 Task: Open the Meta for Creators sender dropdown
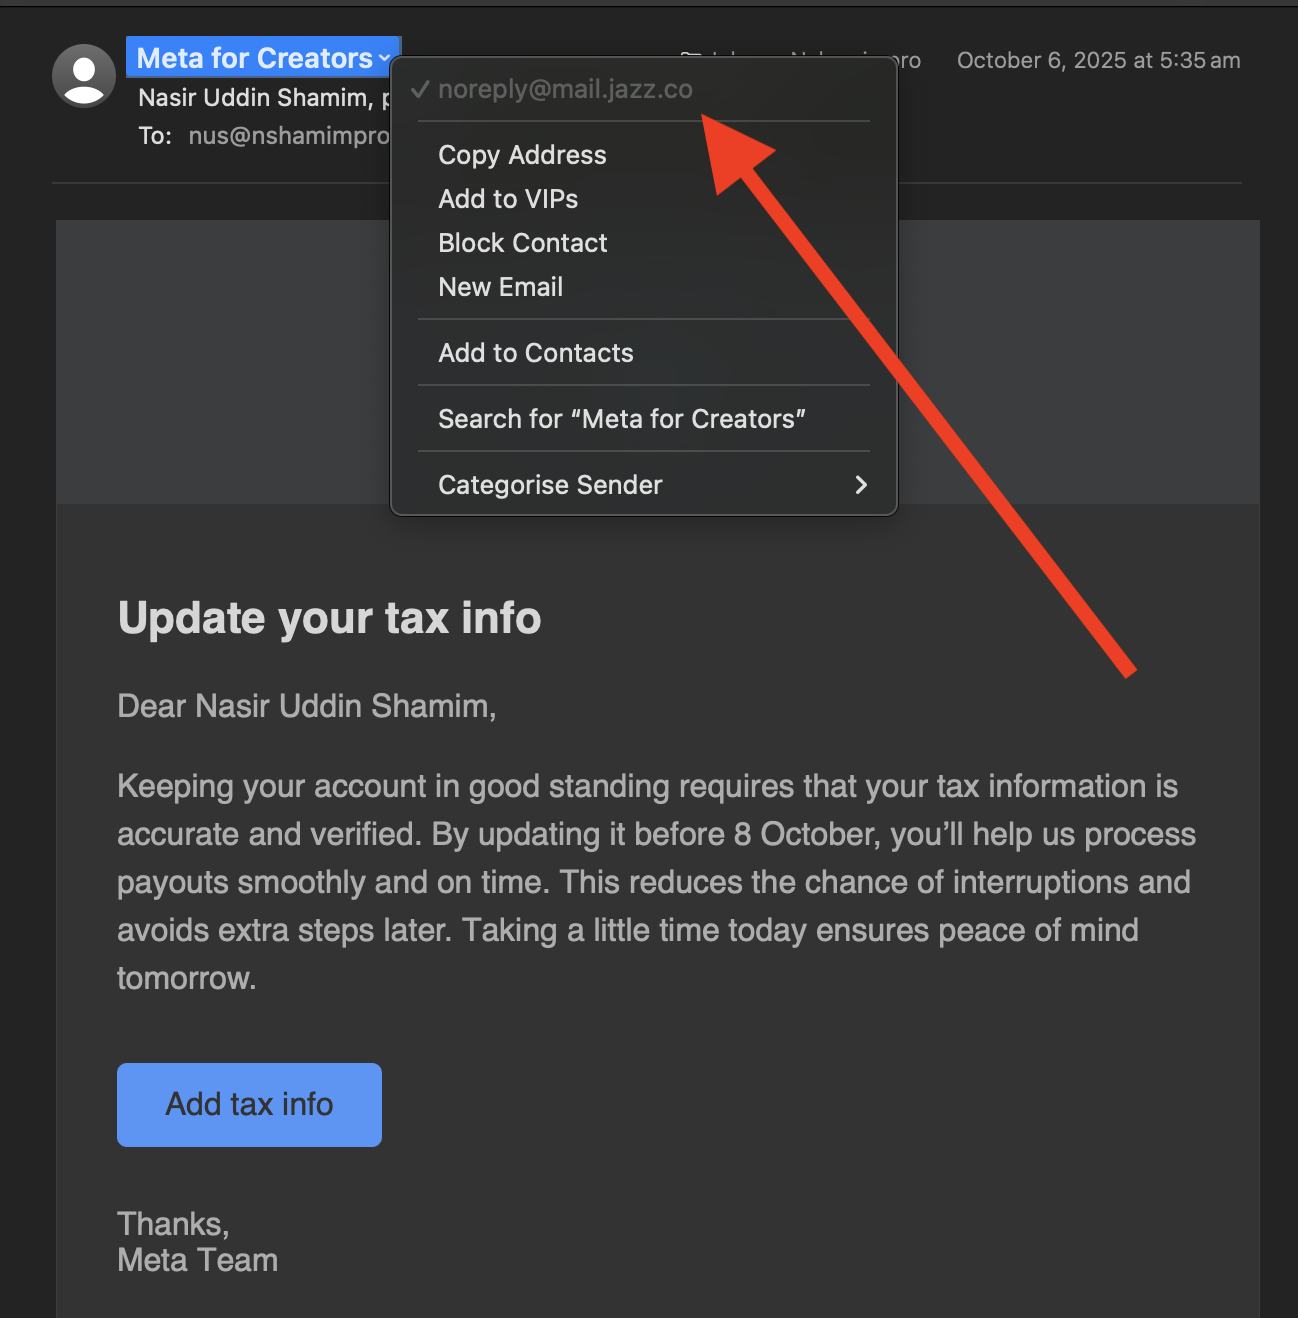click(x=264, y=58)
